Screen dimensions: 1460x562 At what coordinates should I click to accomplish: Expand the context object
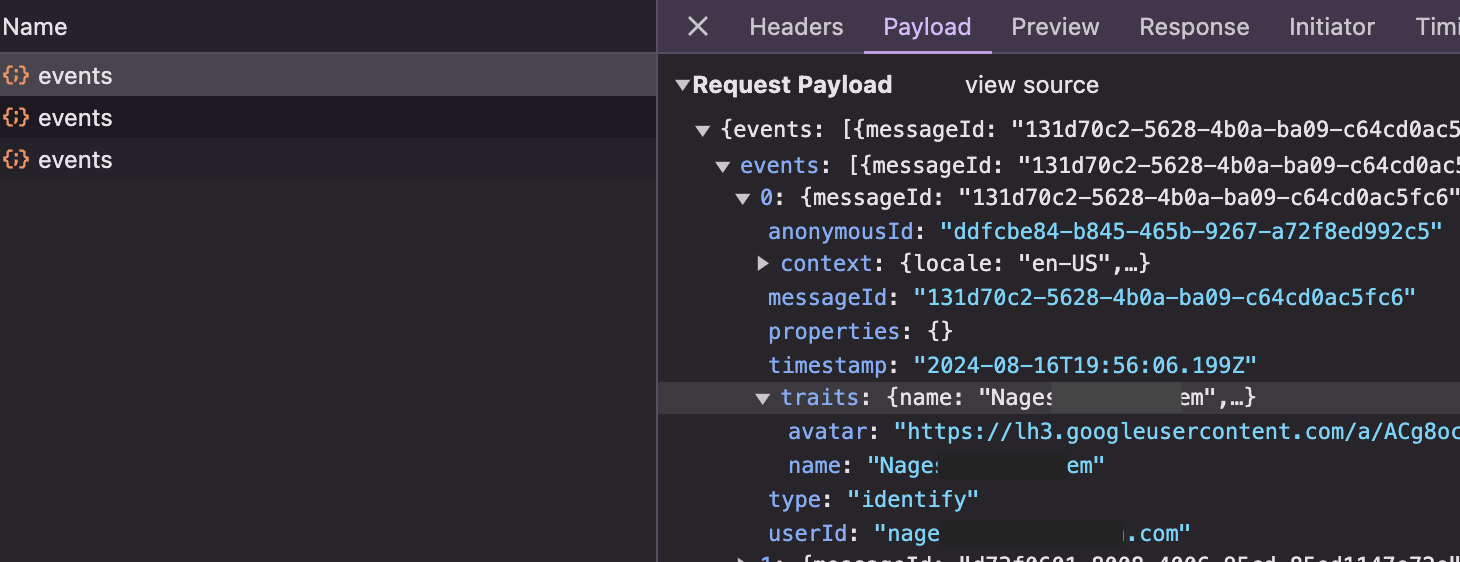coord(763,264)
